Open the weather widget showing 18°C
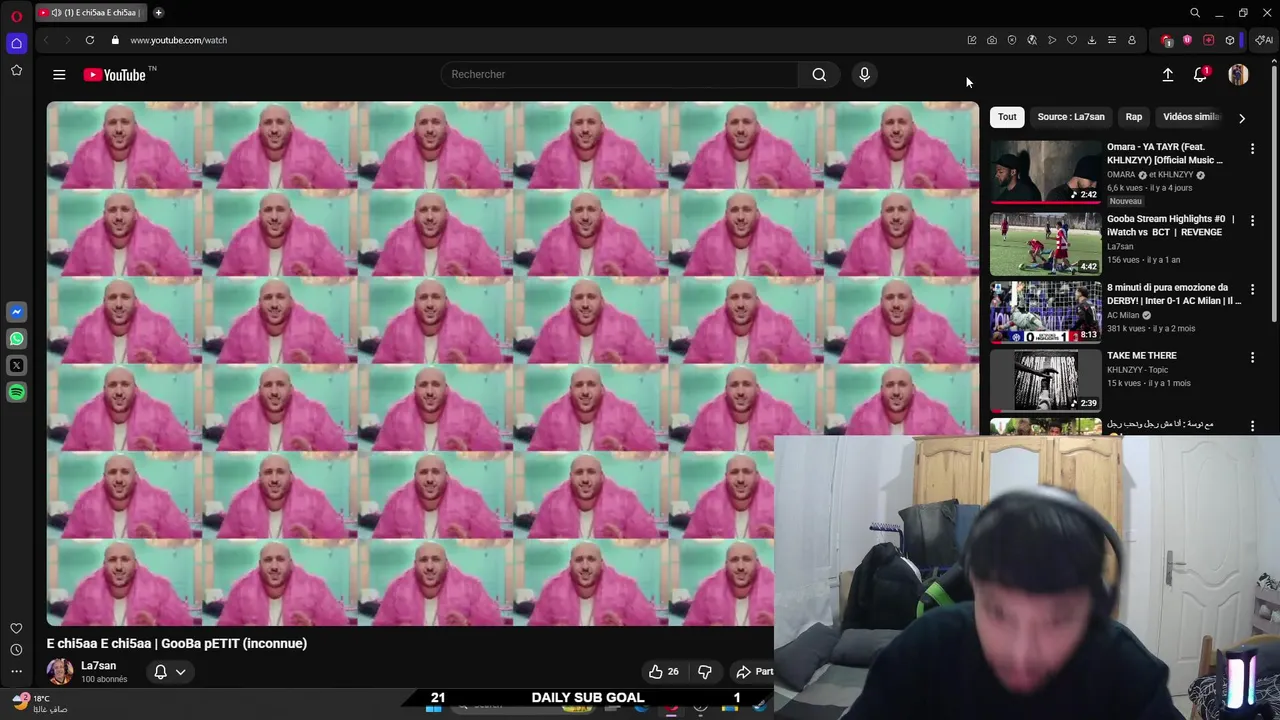 pyautogui.click(x=40, y=703)
